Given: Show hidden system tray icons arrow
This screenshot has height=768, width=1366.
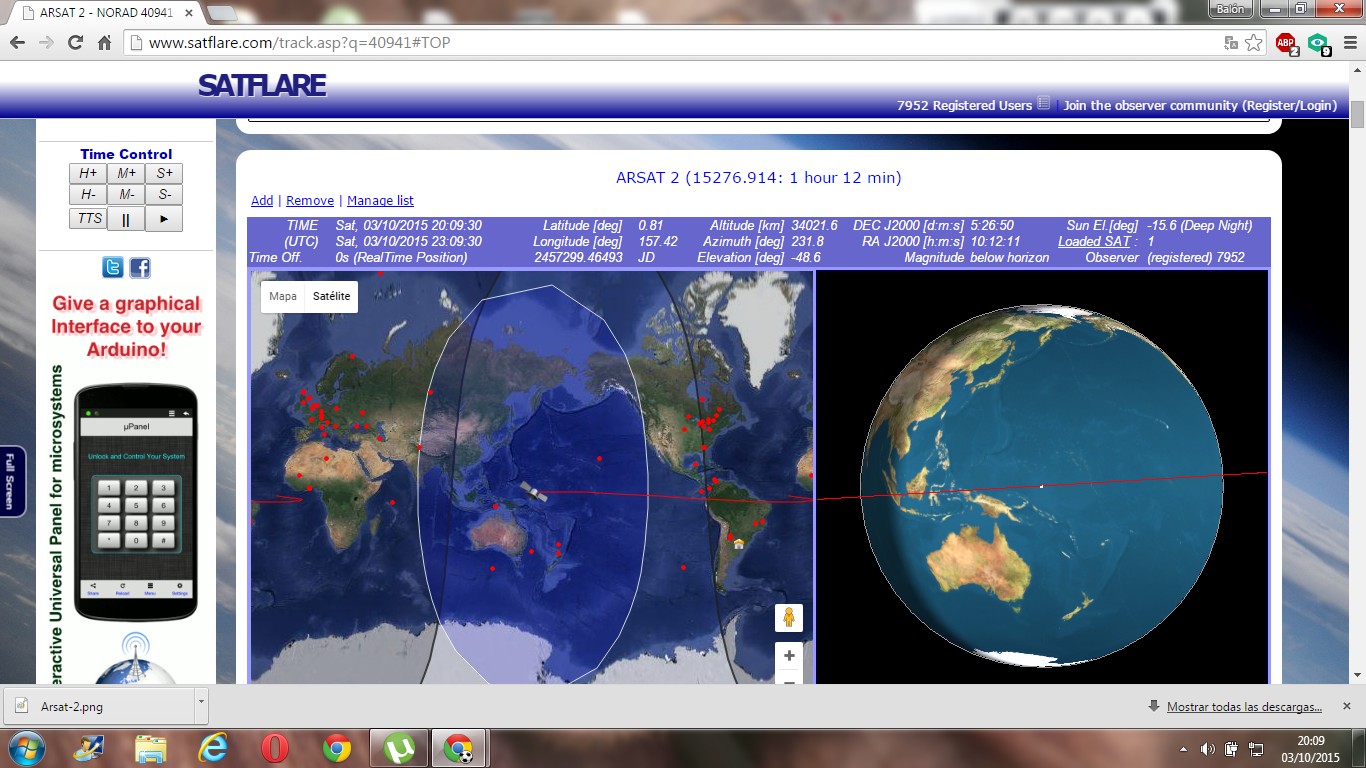Looking at the screenshot, I should pyautogui.click(x=1184, y=749).
